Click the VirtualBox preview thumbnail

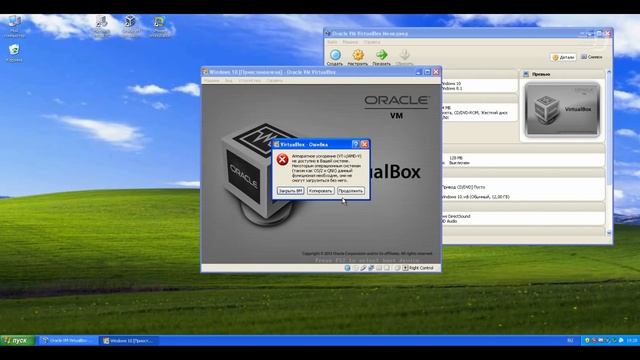pos(562,109)
